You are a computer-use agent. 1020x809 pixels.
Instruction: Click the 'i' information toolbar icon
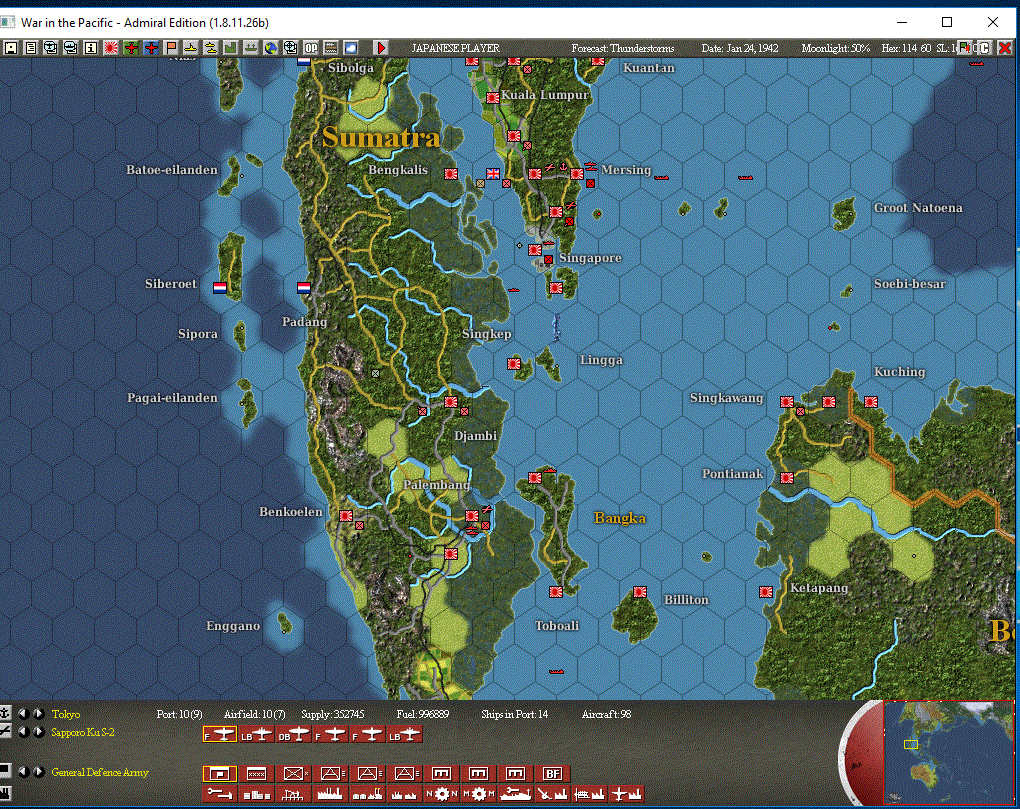tap(90, 47)
